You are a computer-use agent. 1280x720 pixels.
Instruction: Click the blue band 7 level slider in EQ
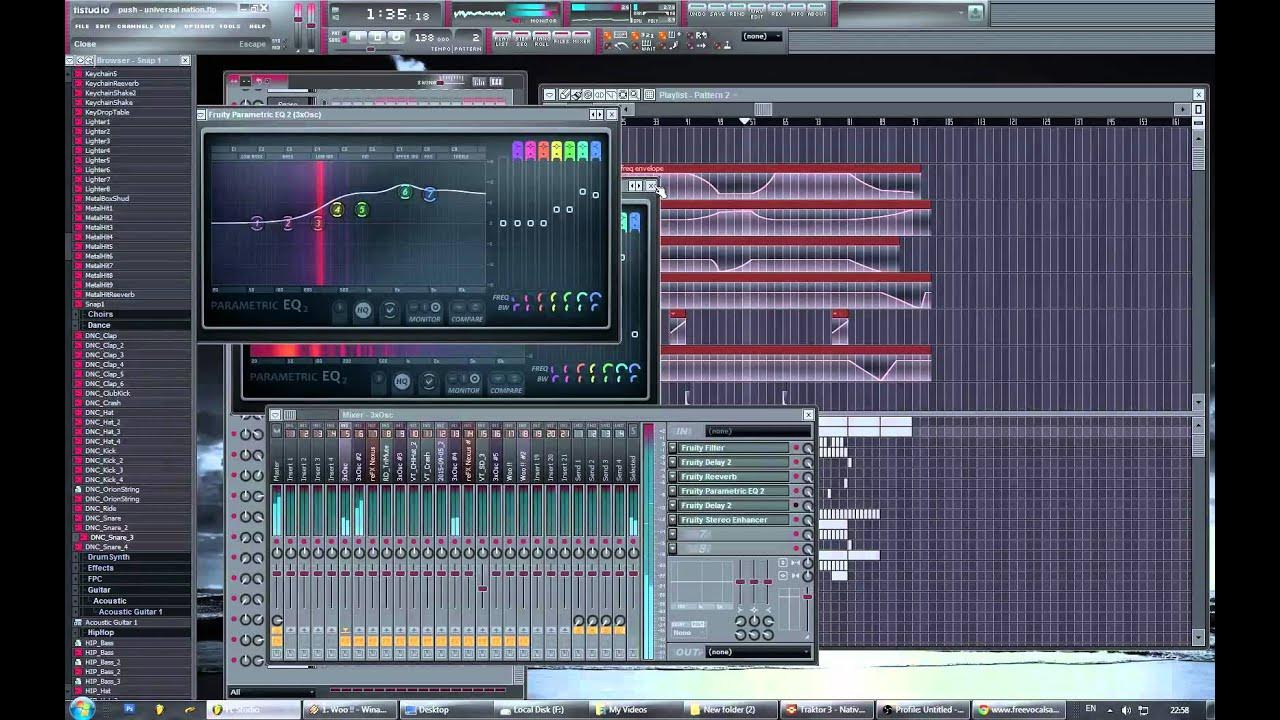pos(596,195)
